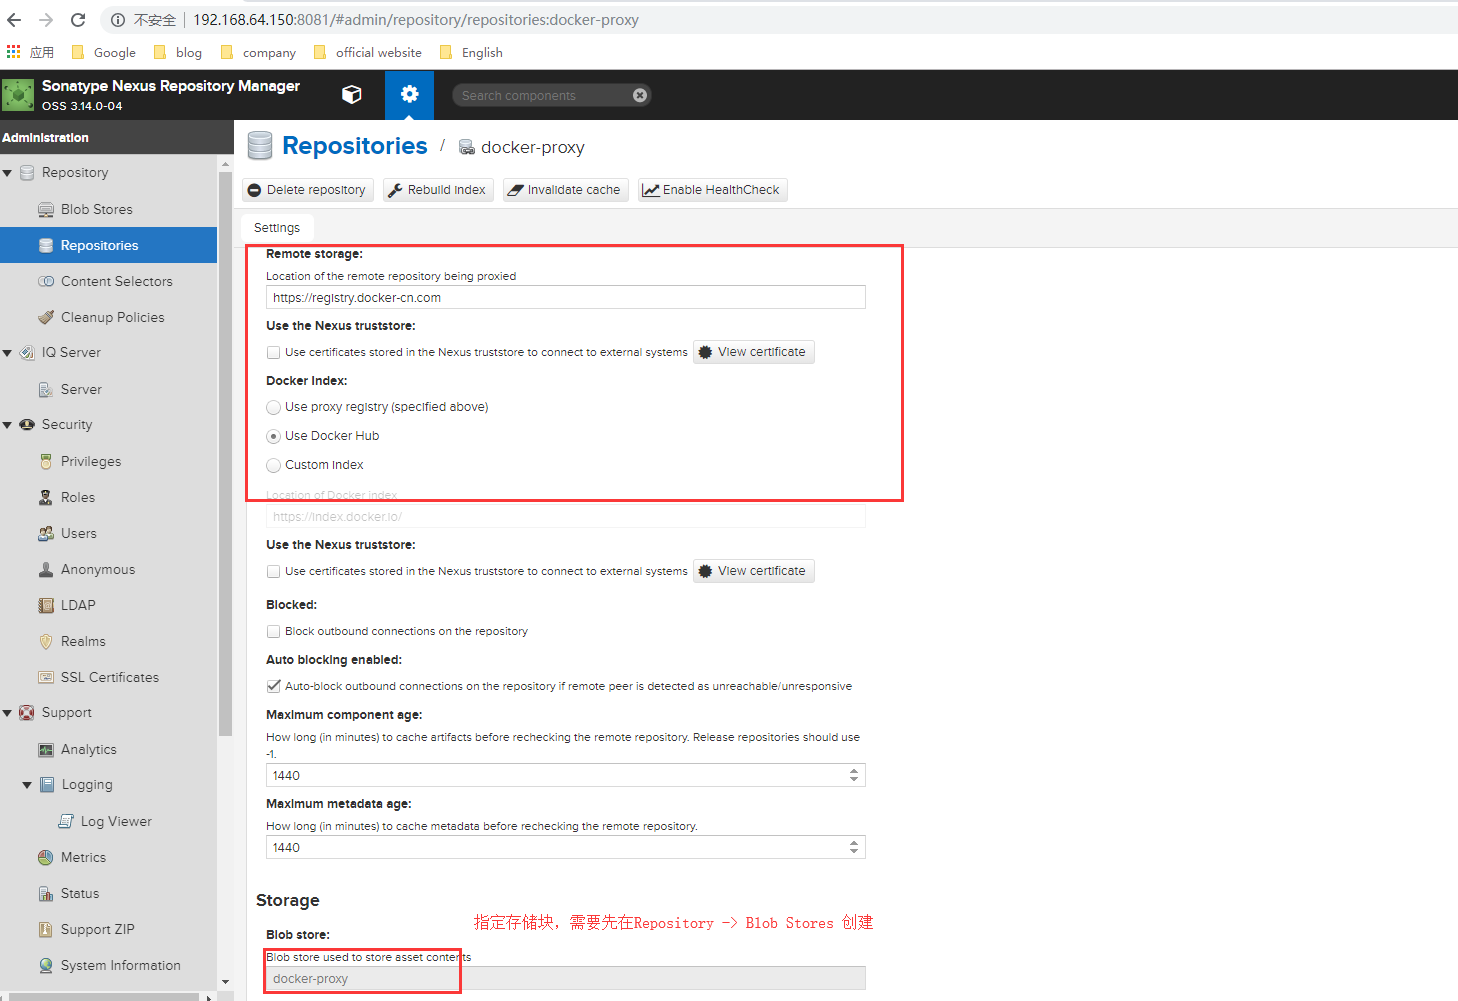This screenshot has width=1458, height=1001.
Task: Click Enable HealthCheck button
Action: pos(712,190)
